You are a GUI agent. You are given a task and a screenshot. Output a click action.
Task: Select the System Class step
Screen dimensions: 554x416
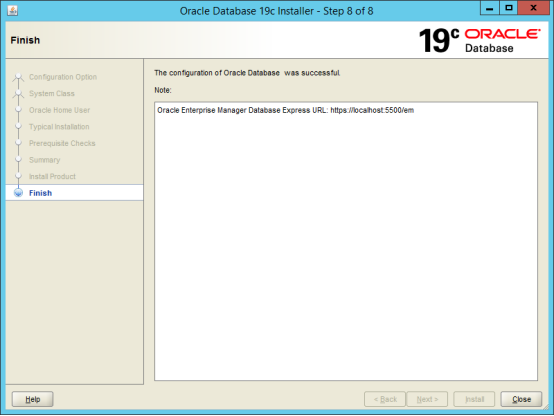point(52,94)
